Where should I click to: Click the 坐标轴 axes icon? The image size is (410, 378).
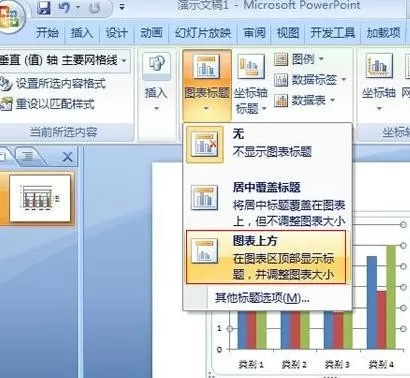(379, 65)
